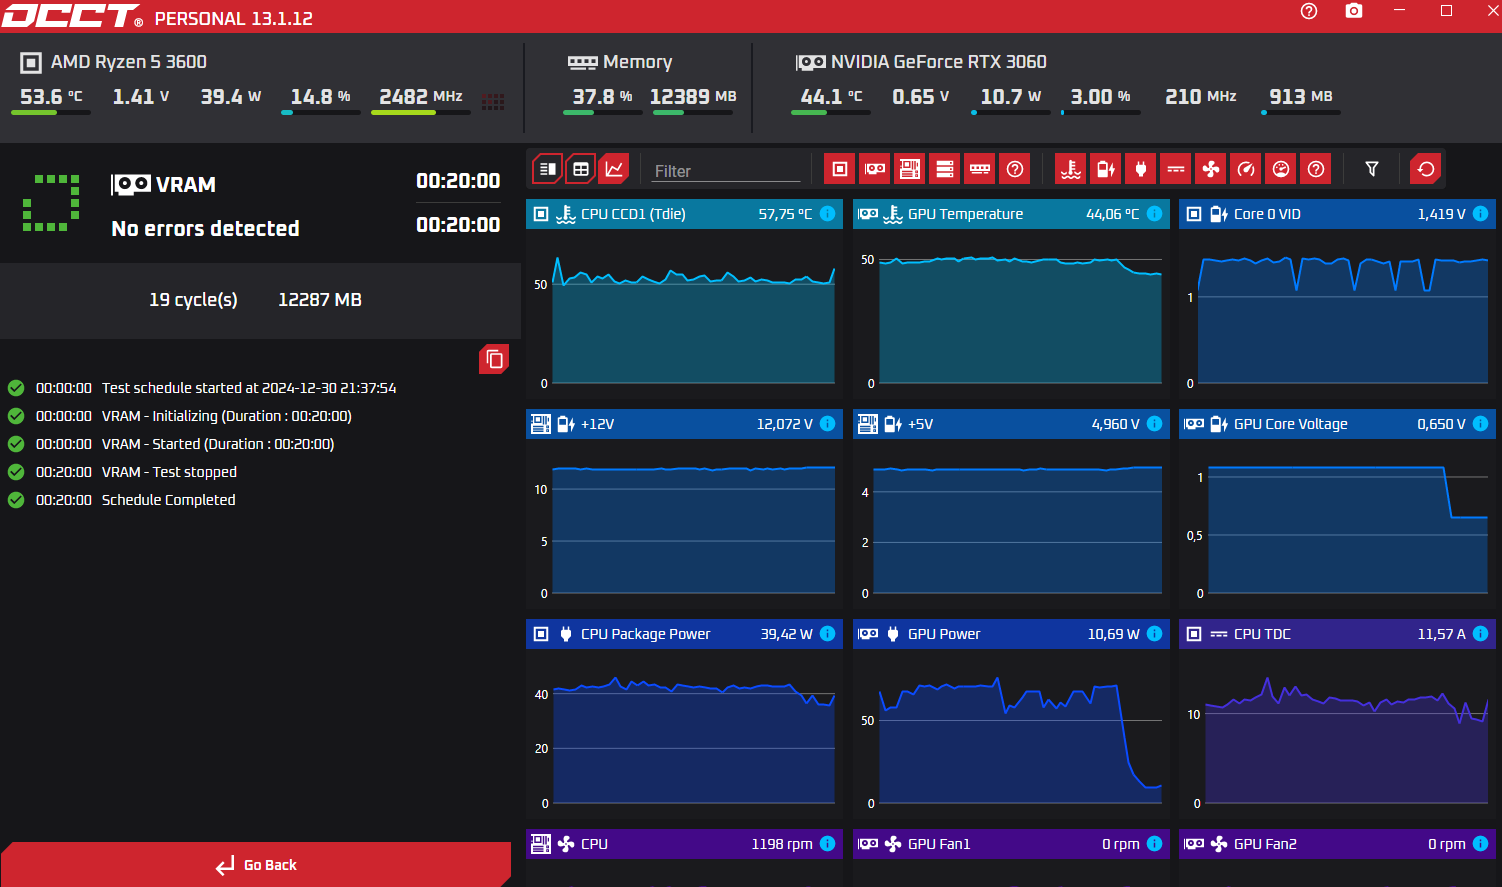Open info for GPU Fan2 graph
This screenshot has width=1502, height=887.
[1481, 844]
